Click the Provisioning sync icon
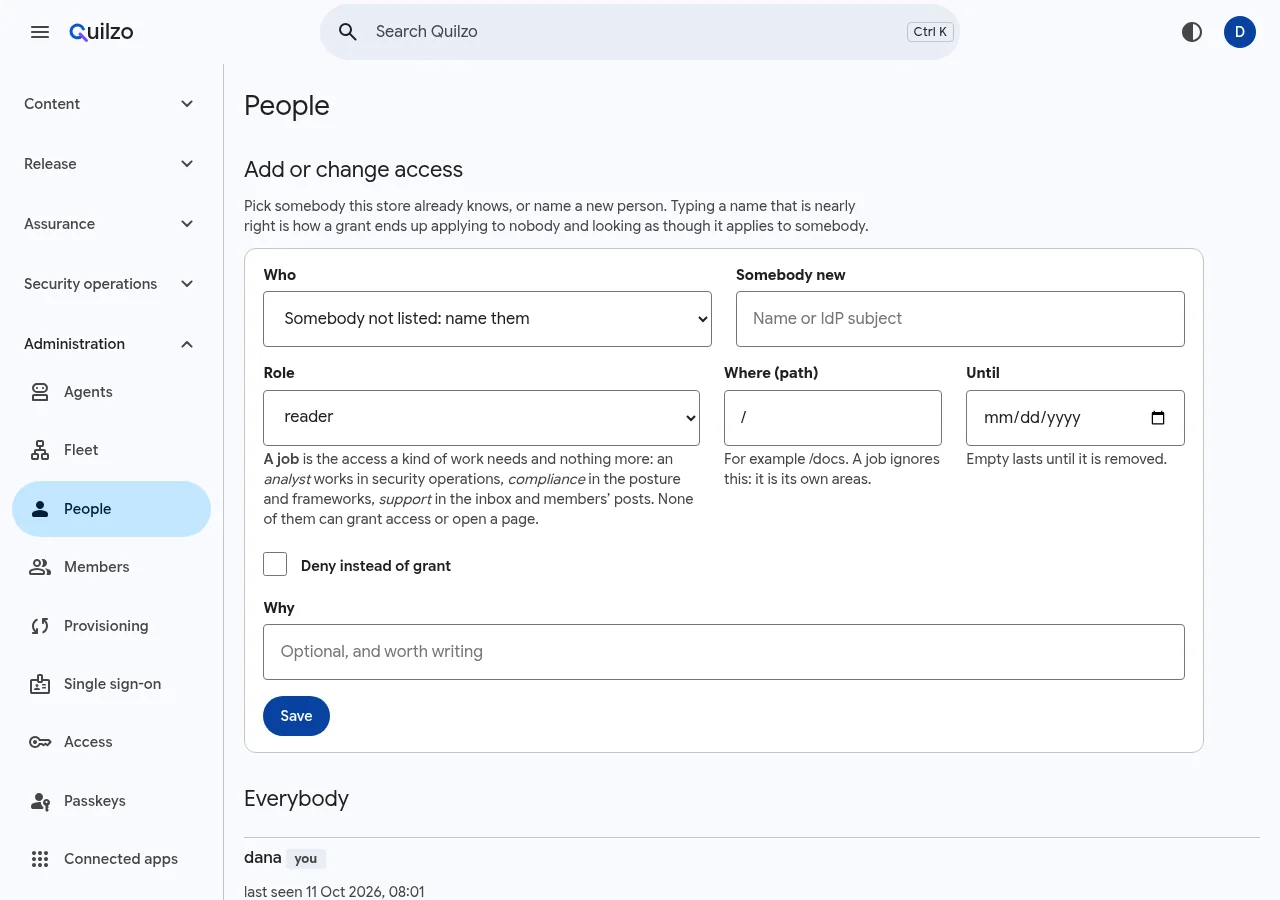 (40, 626)
